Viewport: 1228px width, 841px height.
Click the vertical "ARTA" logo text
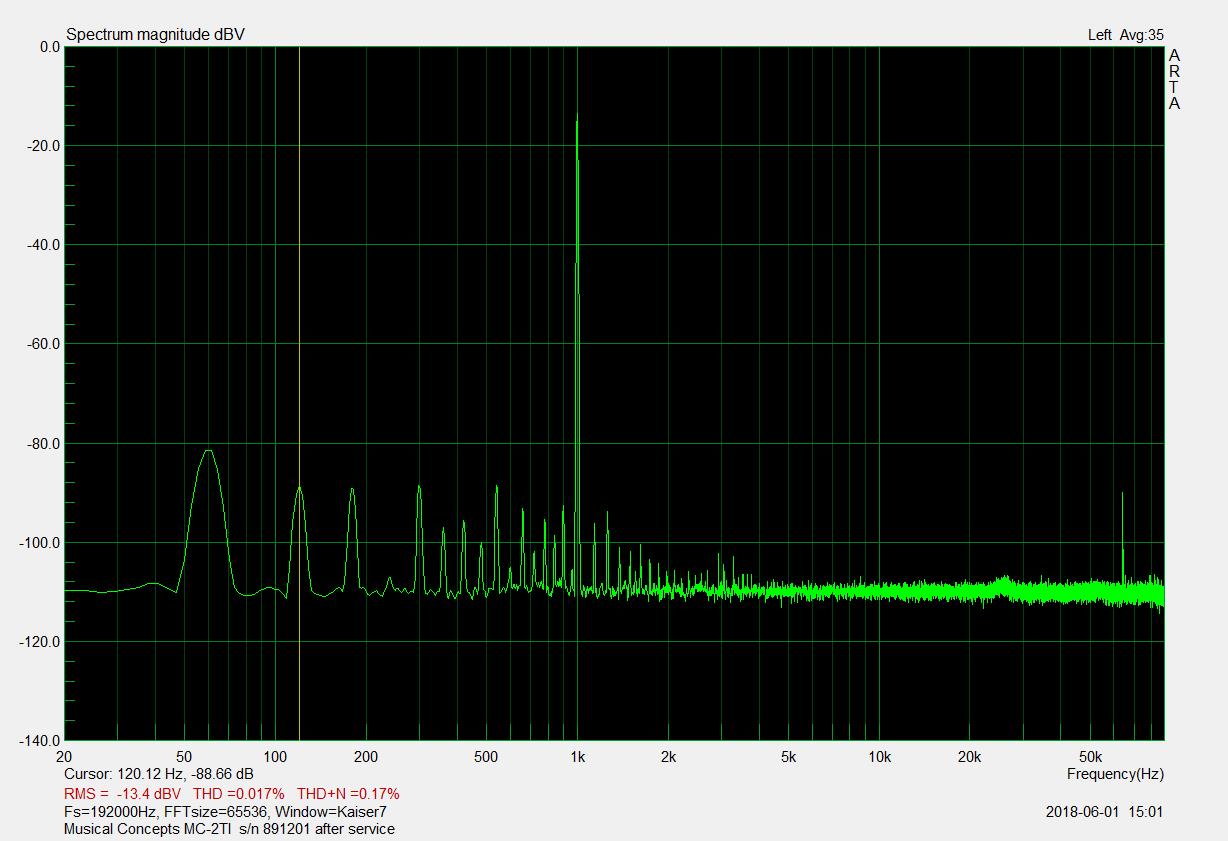(x=1174, y=79)
